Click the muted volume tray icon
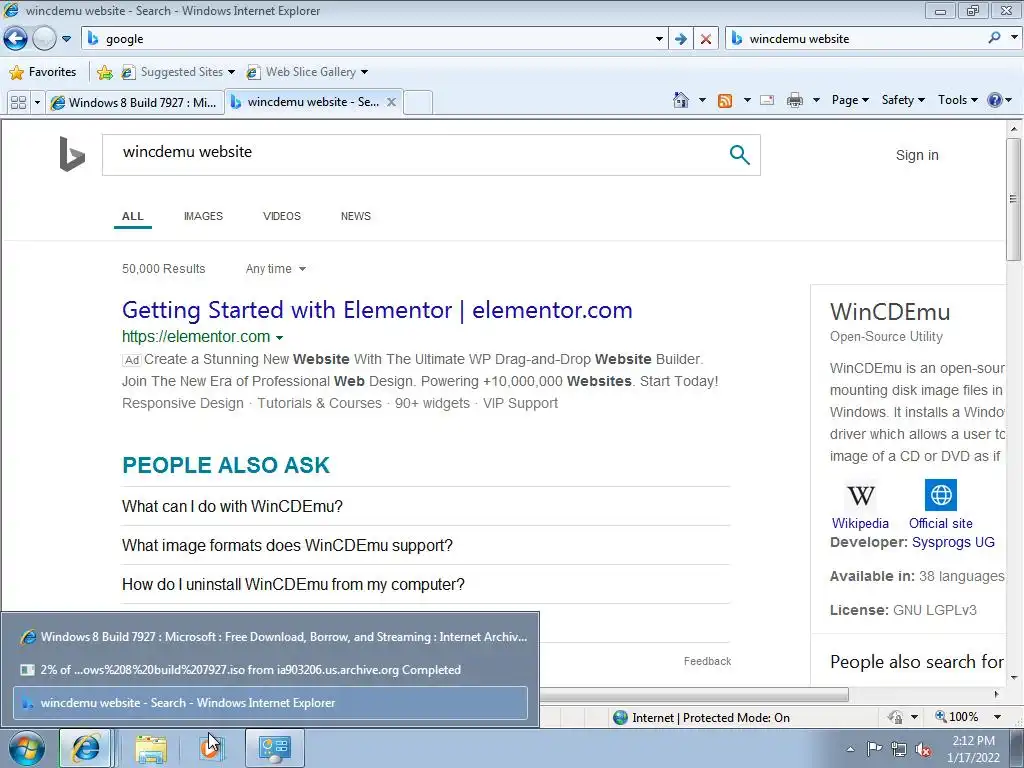The height and width of the screenshot is (768, 1024). click(923, 749)
